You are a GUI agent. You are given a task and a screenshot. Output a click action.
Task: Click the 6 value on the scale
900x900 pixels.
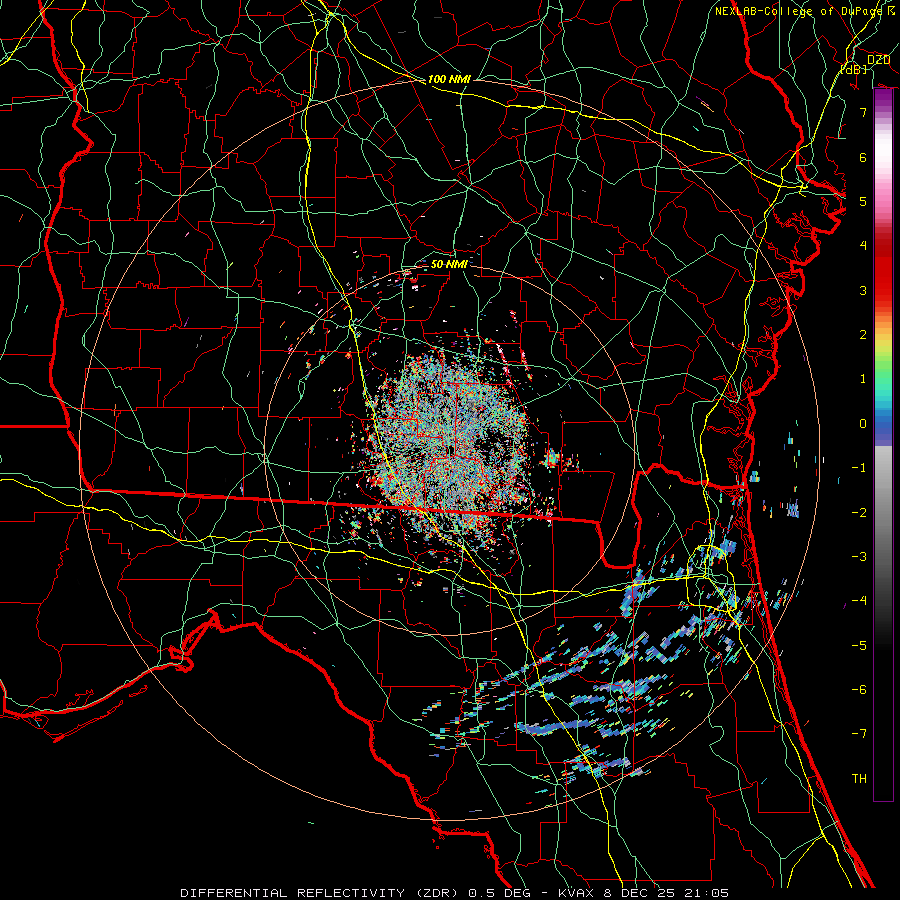pos(863,157)
